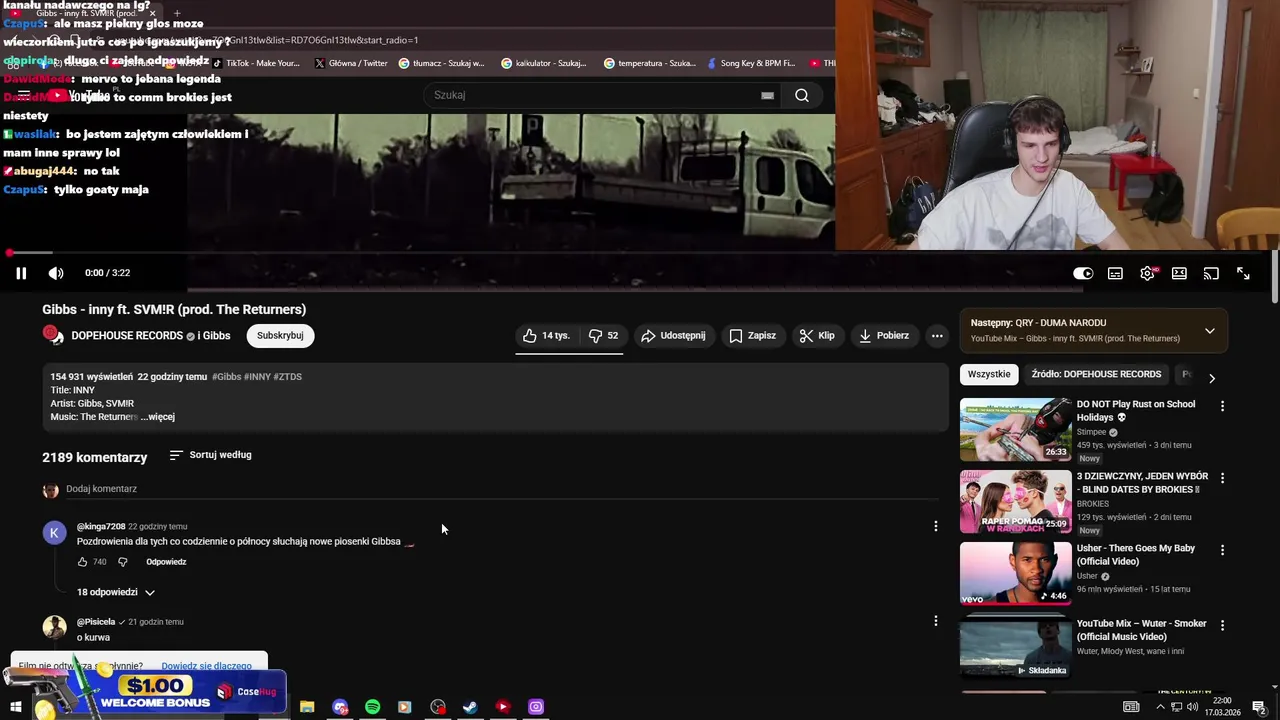This screenshot has width=1280, height=720.
Task: Open File Explorer from taskbar
Action: (307, 707)
